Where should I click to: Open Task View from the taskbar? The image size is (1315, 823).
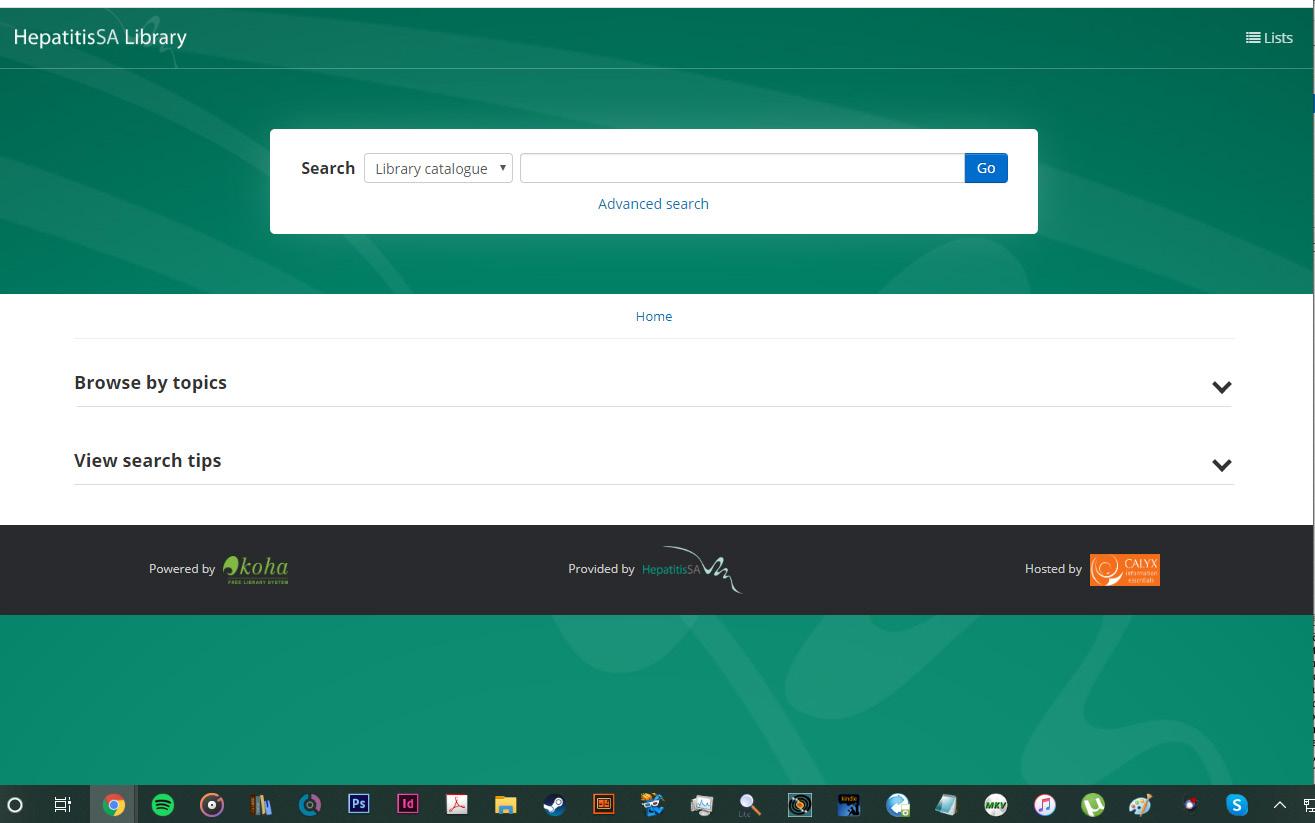(62, 804)
